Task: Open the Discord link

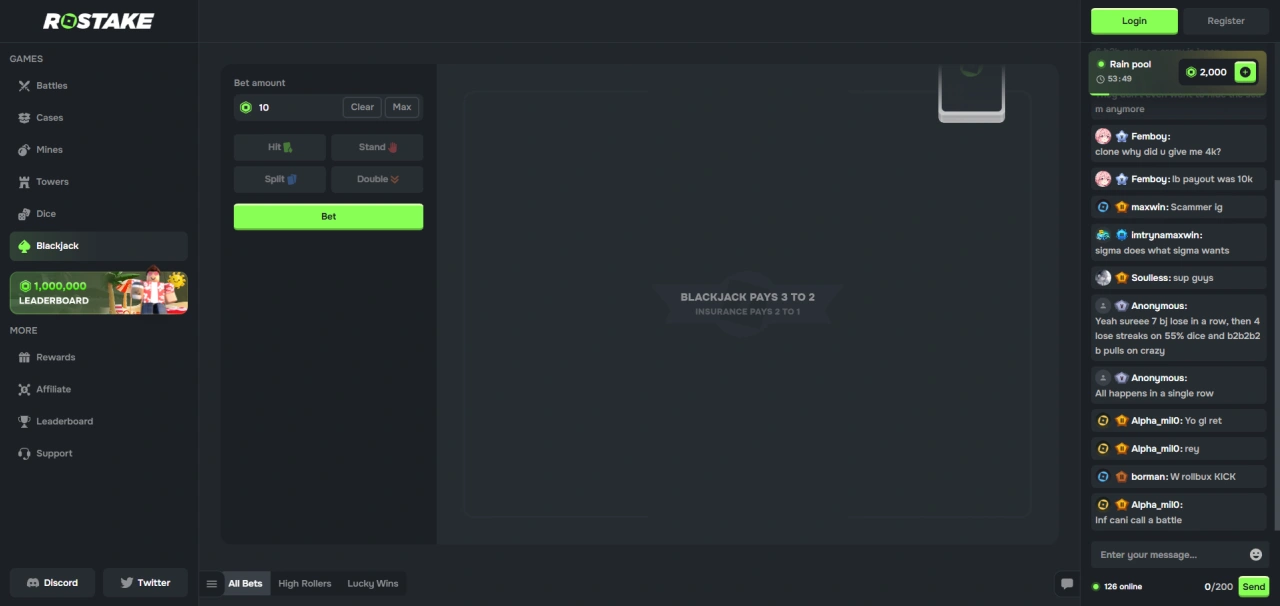Action: 52,583
